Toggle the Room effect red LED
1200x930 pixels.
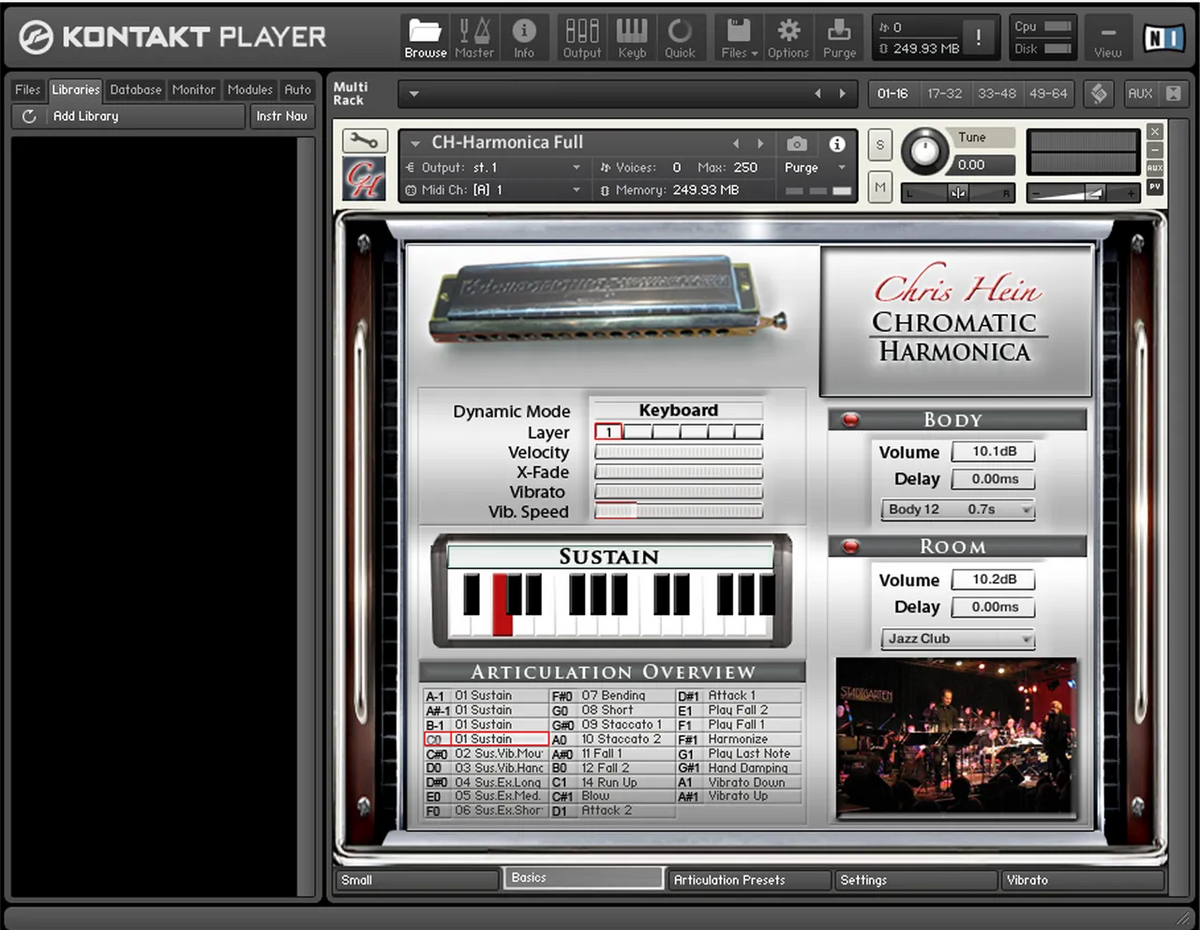[850, 547]
